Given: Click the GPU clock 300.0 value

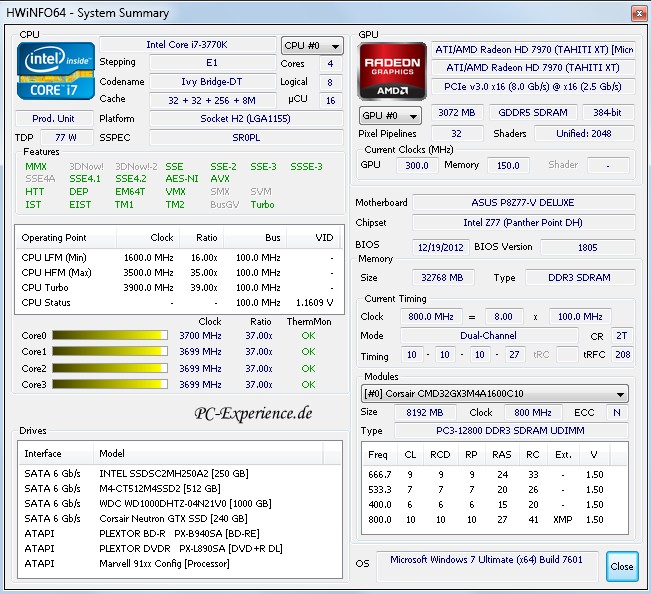Looking at the screenshot, I should coord(417,165).
